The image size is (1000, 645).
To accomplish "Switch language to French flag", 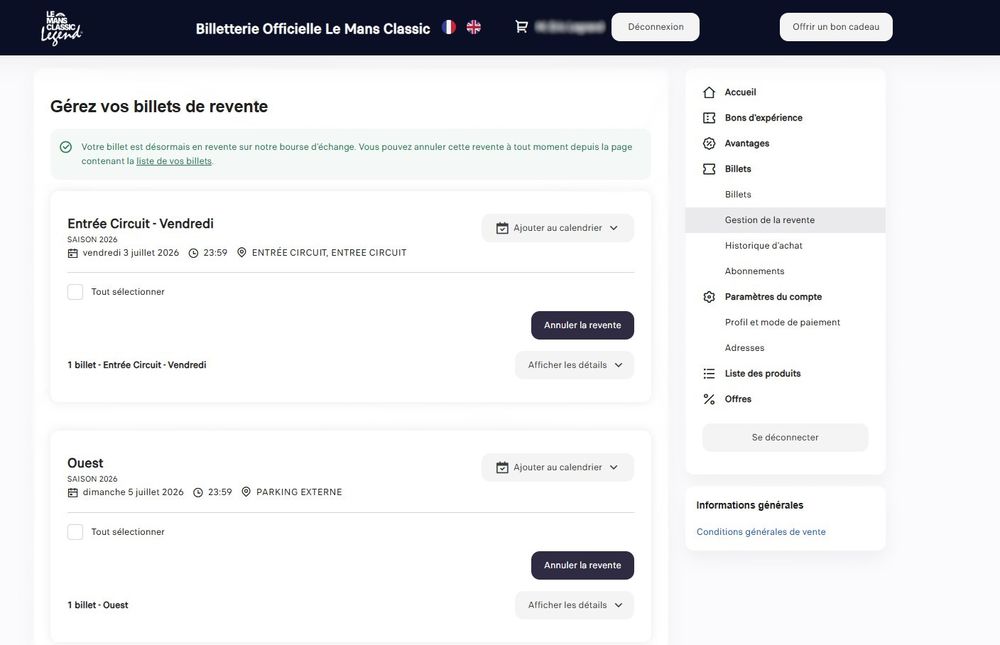I will tap(449, 27).
